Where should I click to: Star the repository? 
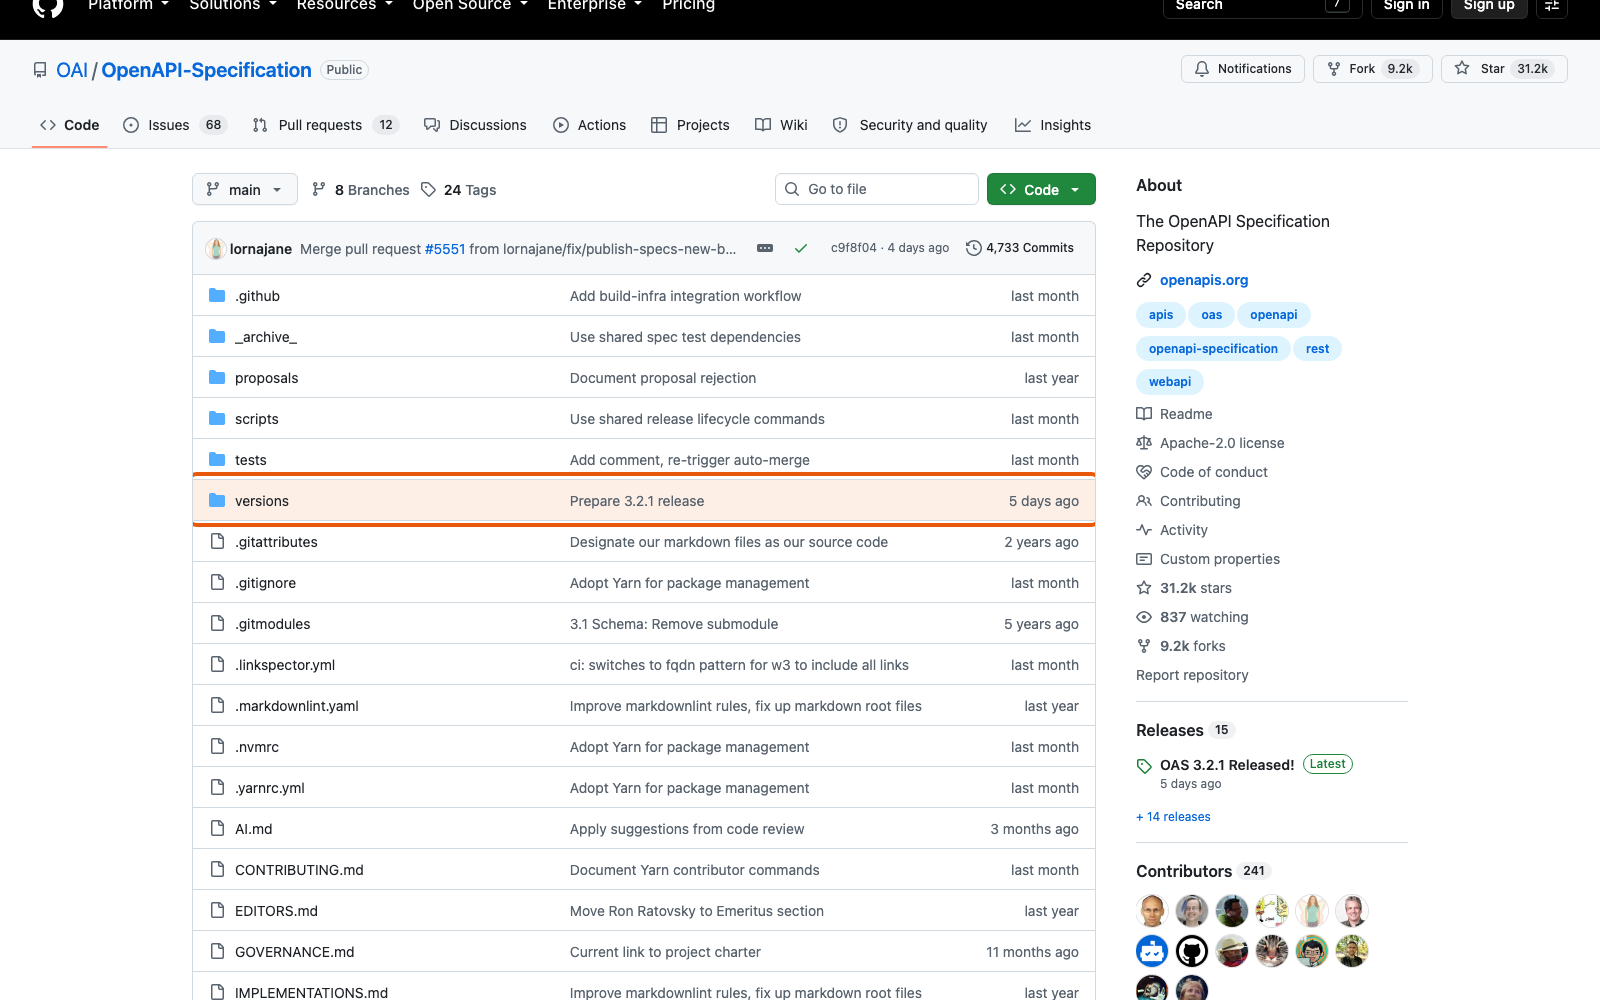(1504, 69)
